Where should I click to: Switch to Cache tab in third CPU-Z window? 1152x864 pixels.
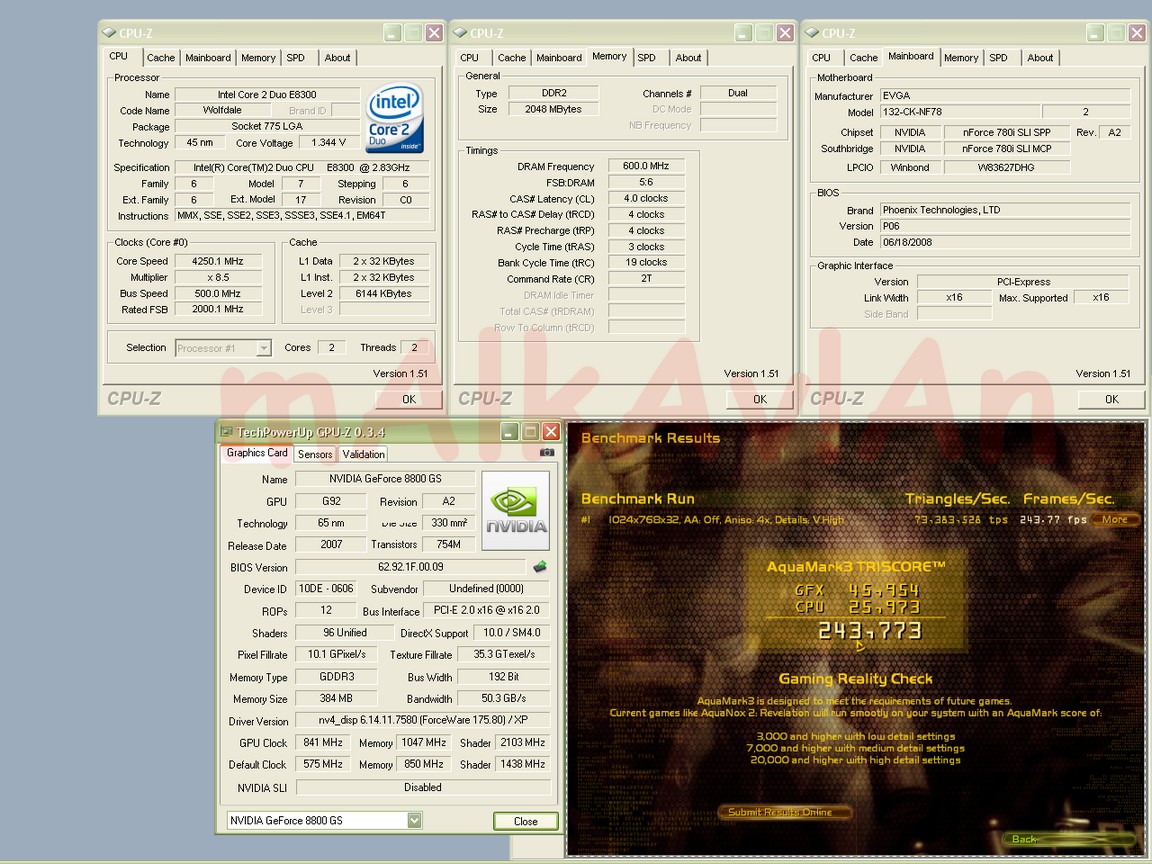click(x=863, y=57)
